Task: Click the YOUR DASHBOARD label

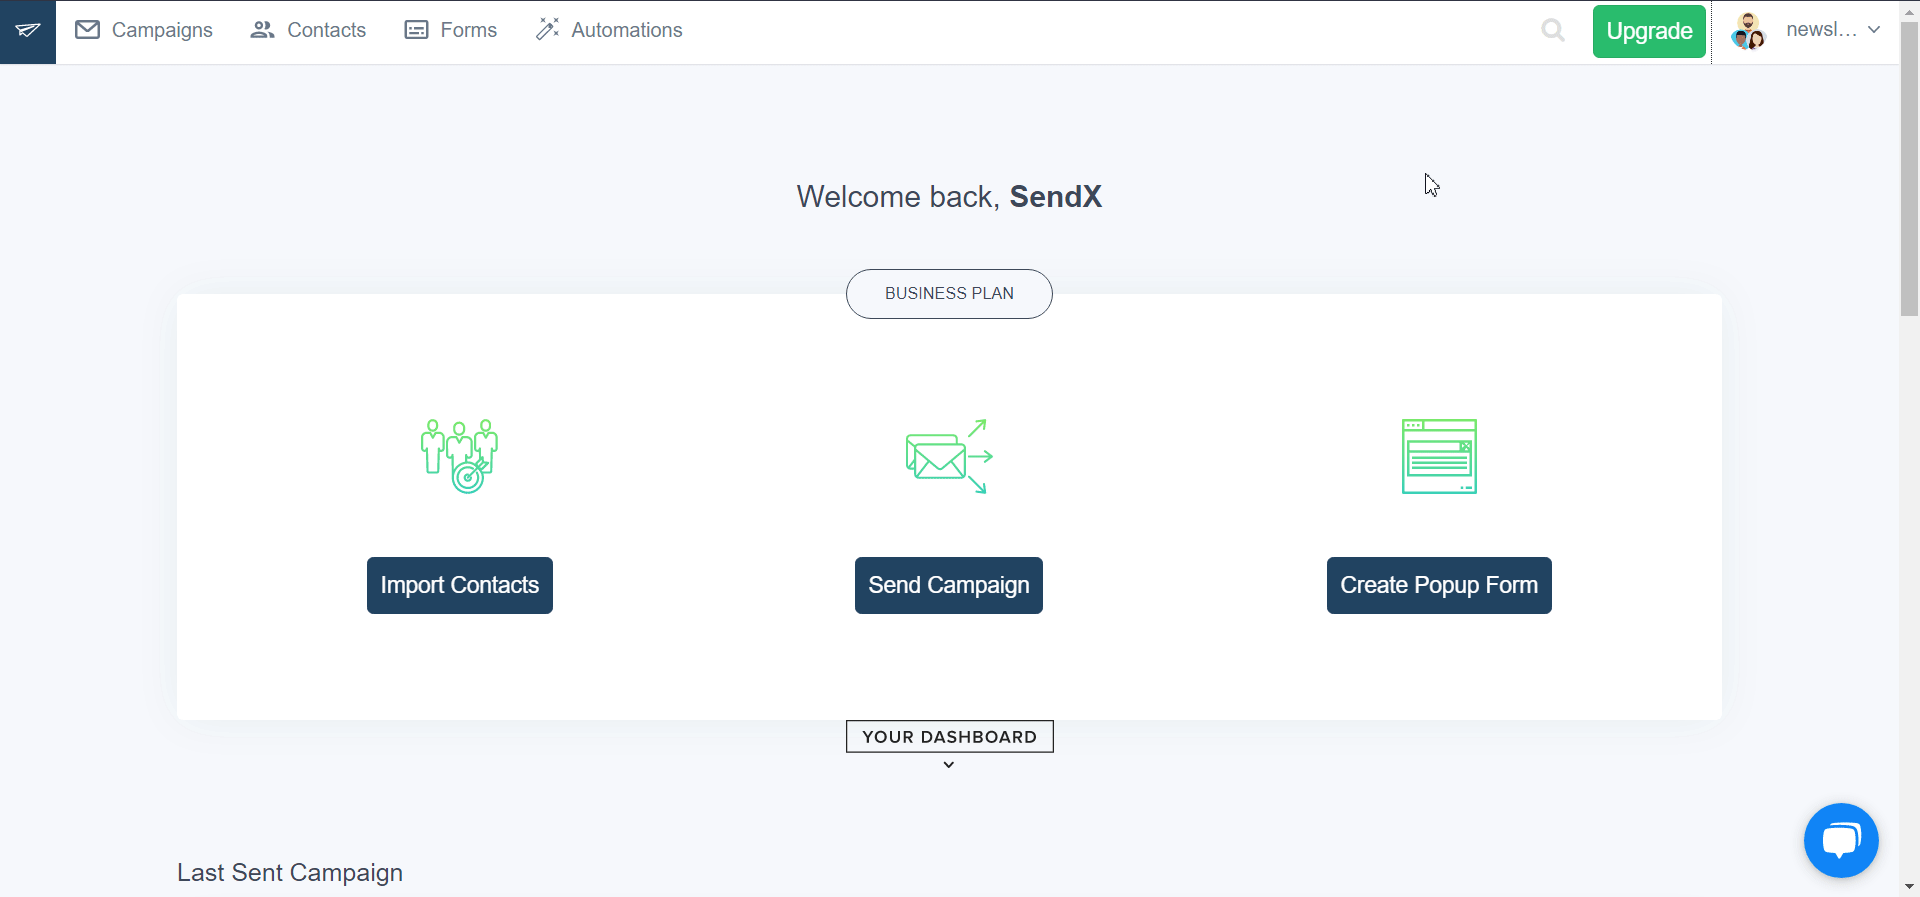Action: tap(950, 737)
